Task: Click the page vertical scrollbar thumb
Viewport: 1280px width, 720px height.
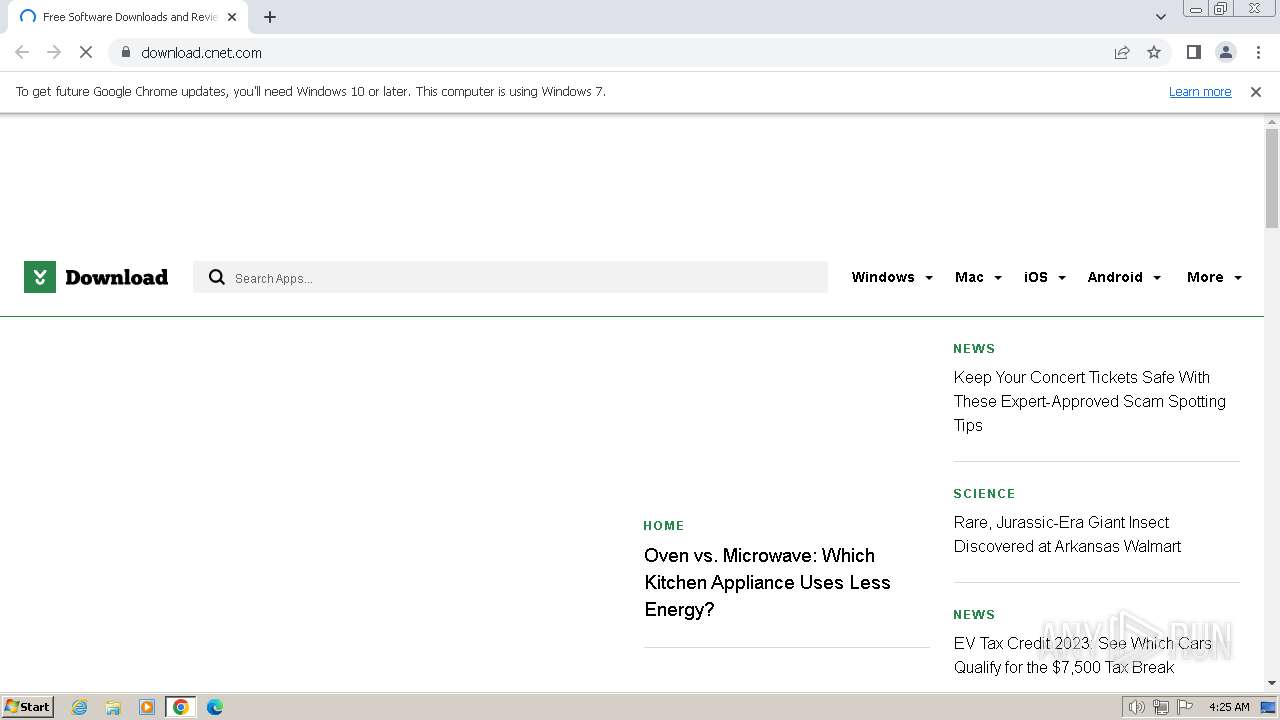Action: coord(1272,178)
